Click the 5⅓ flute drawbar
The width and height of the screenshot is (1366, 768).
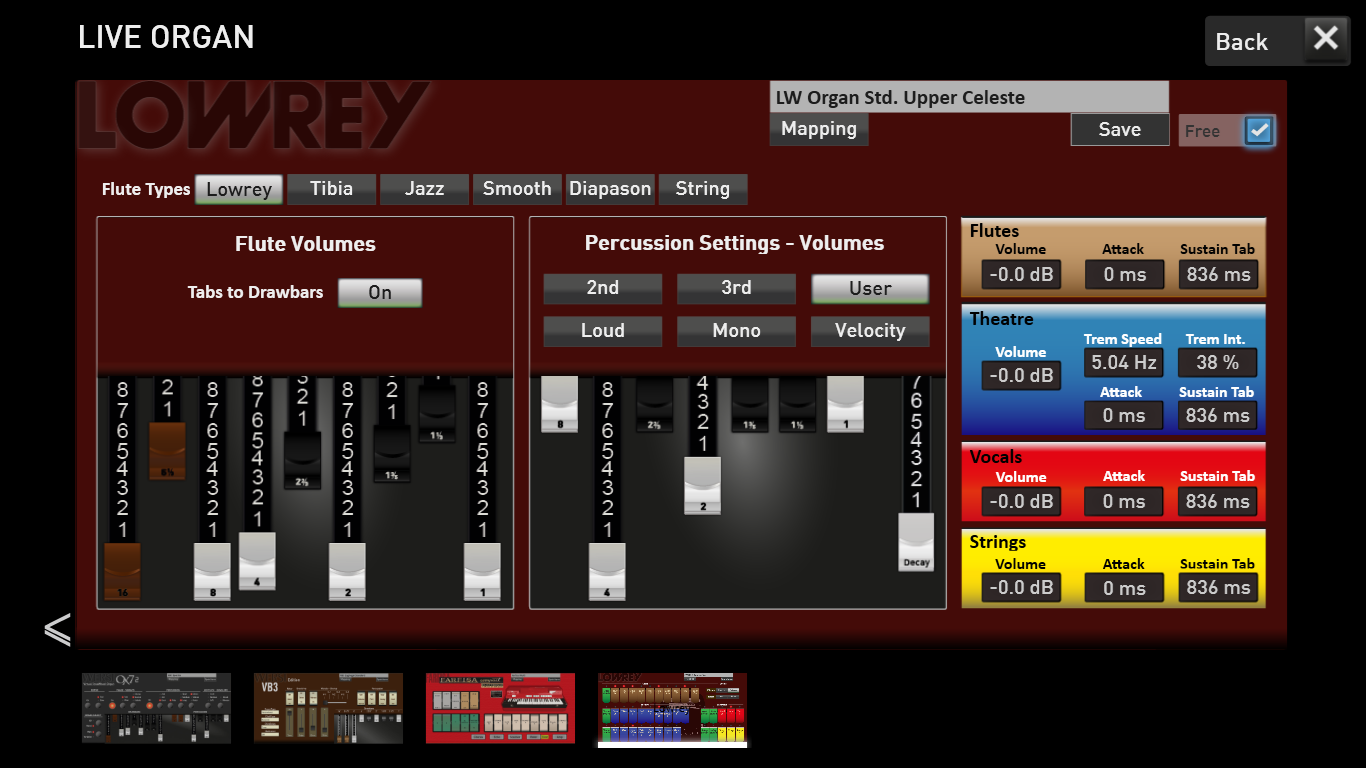(167, 451)
